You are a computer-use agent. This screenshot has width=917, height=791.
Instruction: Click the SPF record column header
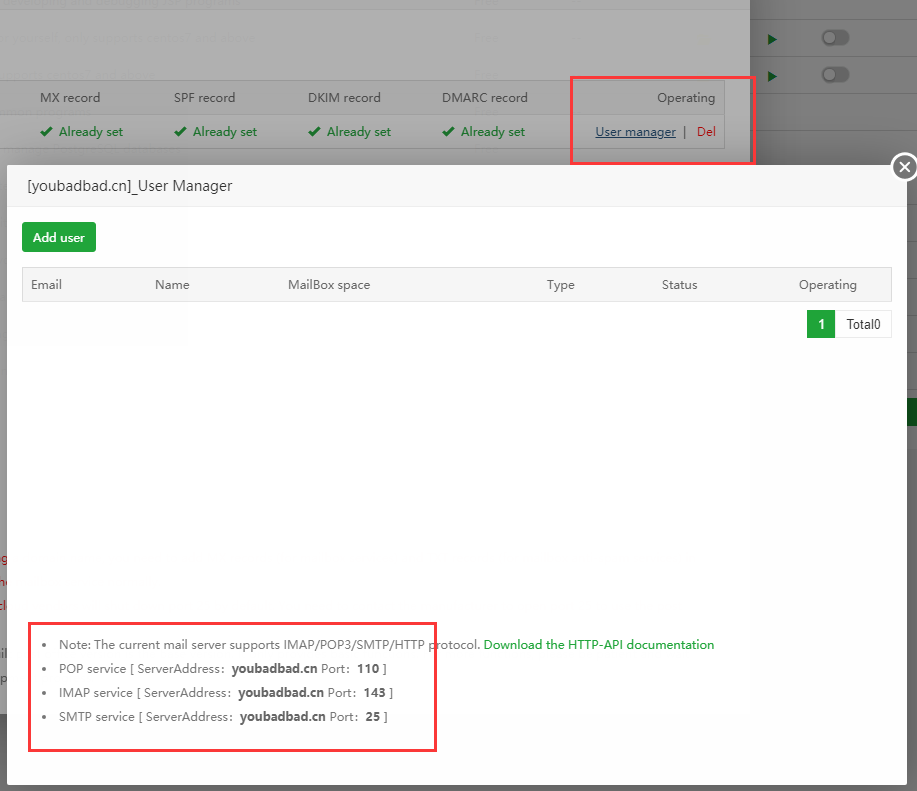pos(204,98)
